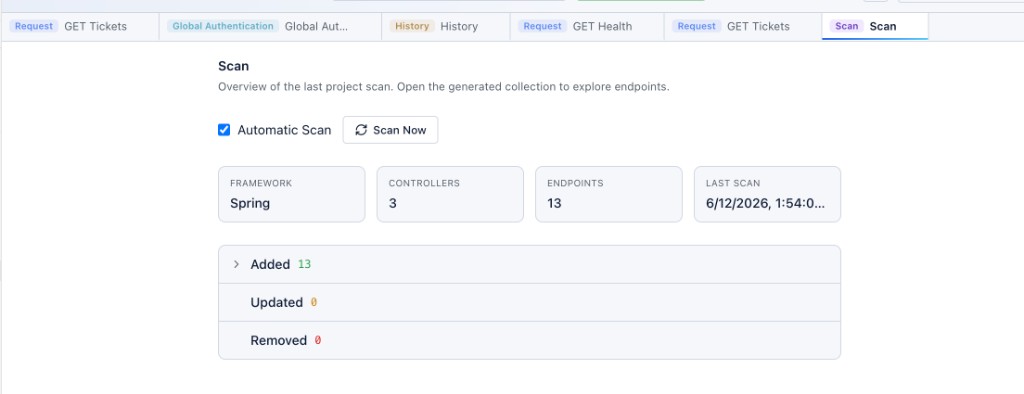
Task: Switch to the History tab
Action: [446, 27]
